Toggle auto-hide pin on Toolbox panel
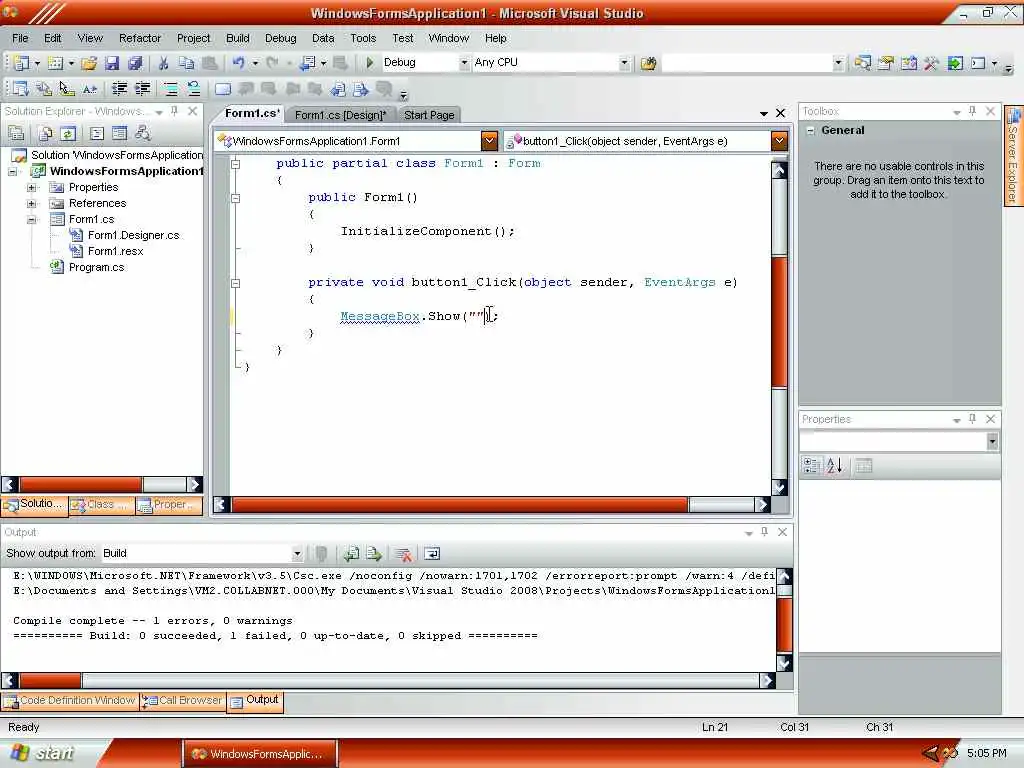Screen dimensions: 1024x768 click(x=972, y=112)
